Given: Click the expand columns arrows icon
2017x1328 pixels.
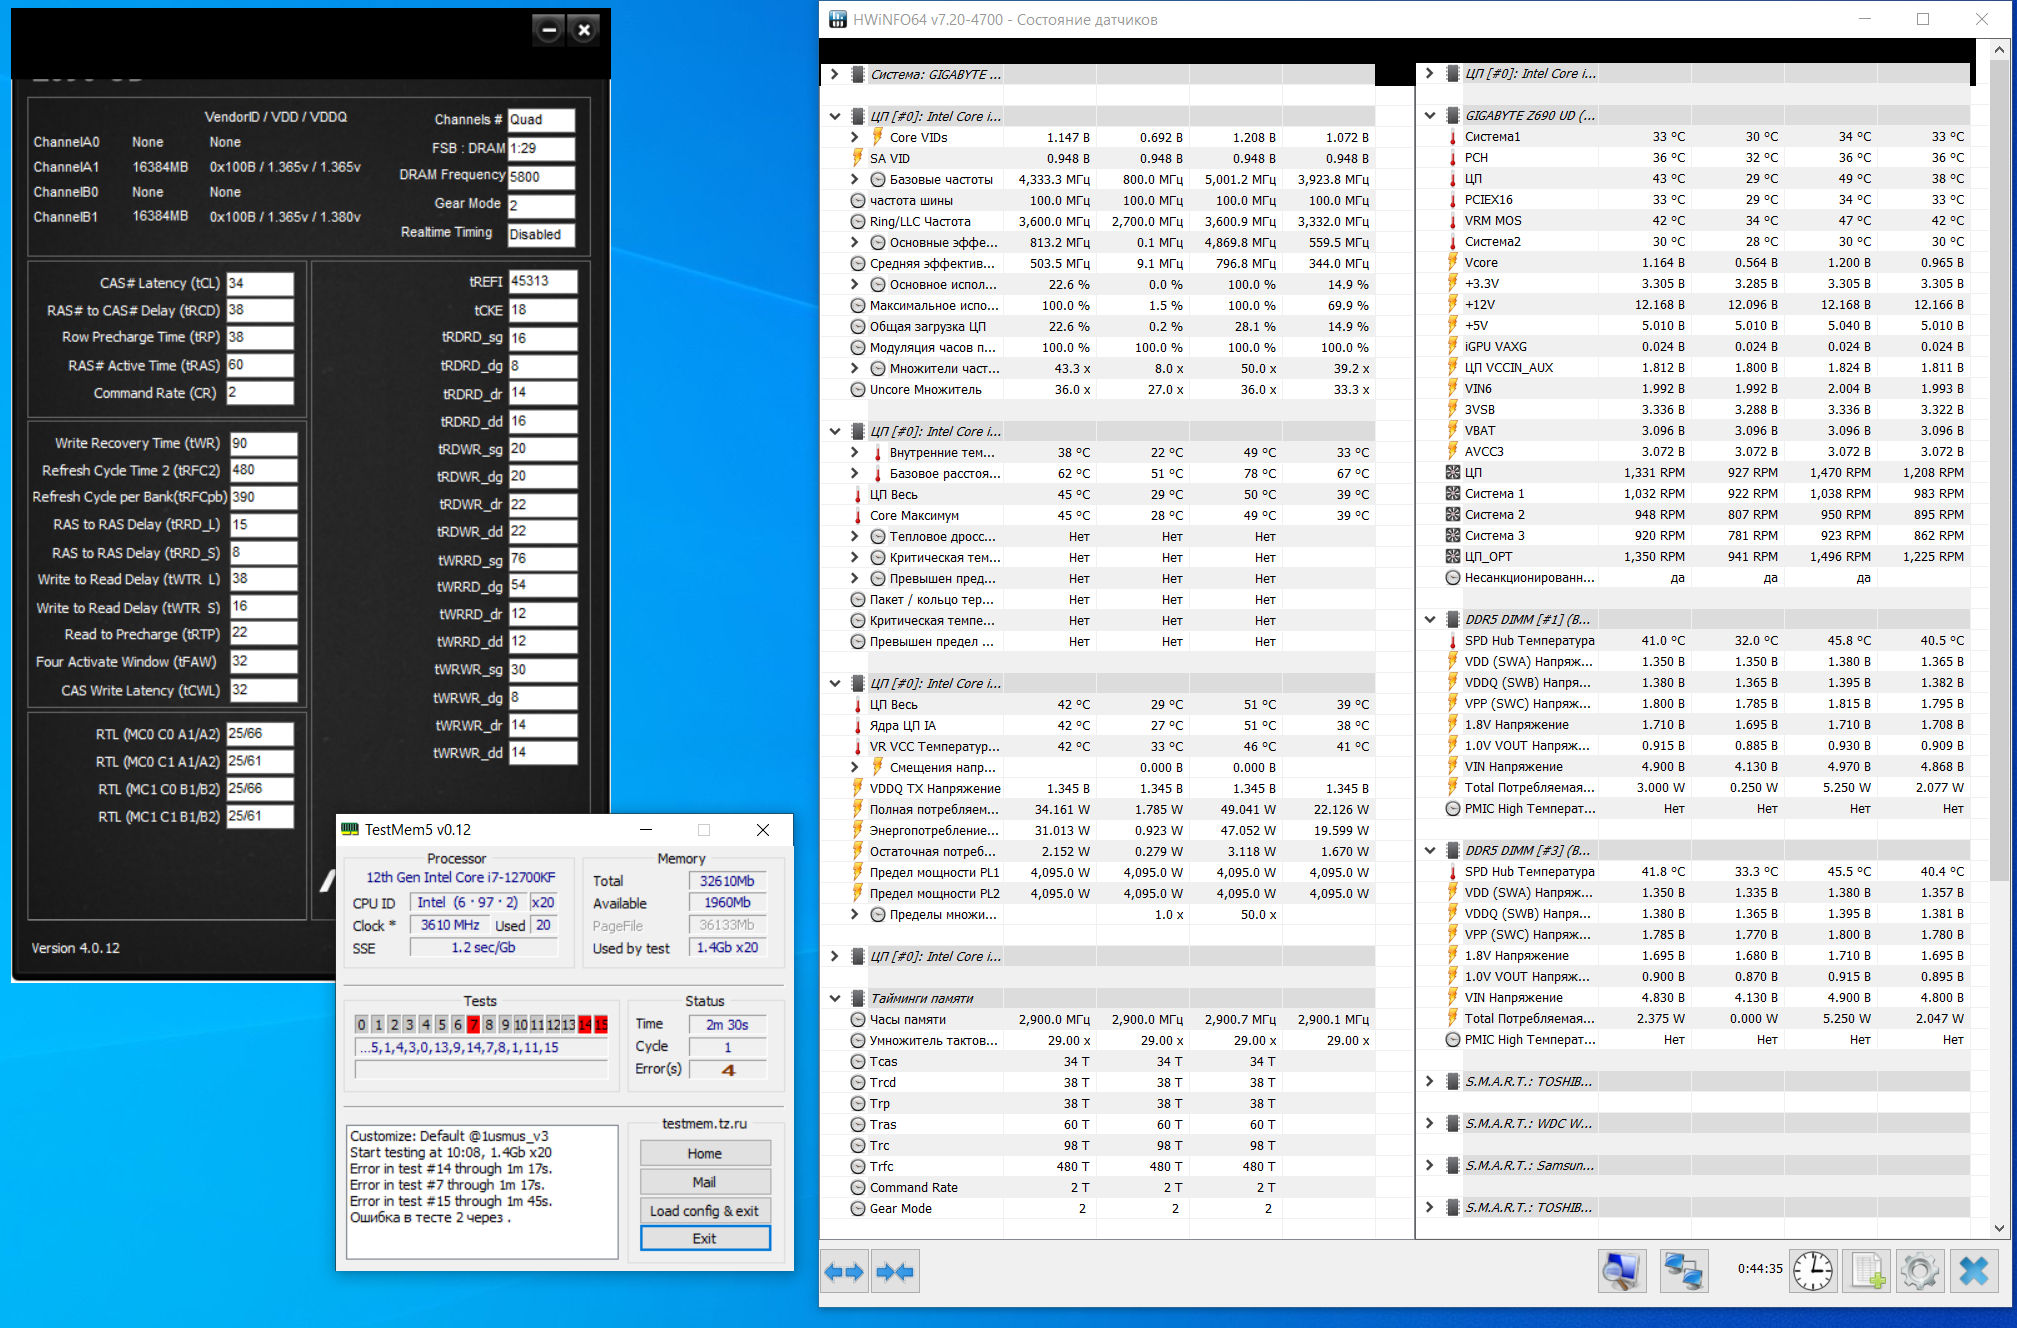Looking at the screenshot, I should pyautogui.click(x=843, y=1272).
